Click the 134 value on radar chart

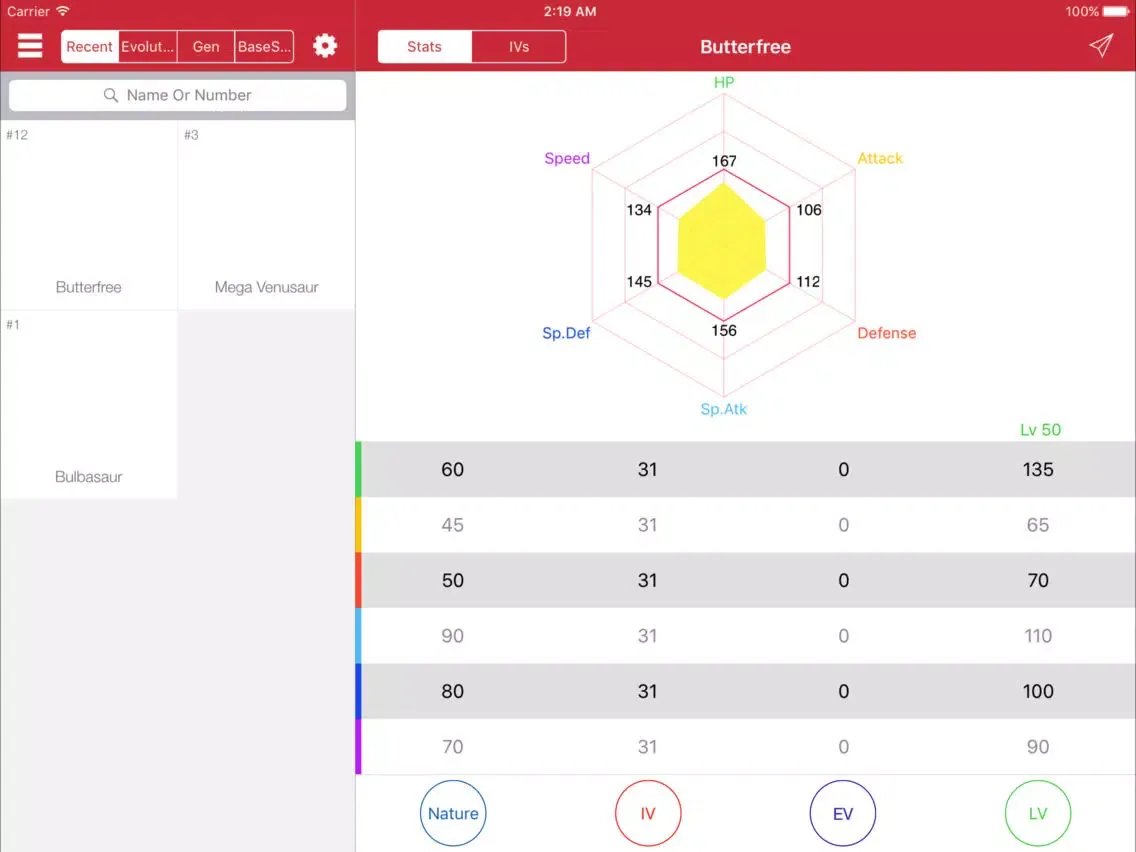click(x=639, y=210)
